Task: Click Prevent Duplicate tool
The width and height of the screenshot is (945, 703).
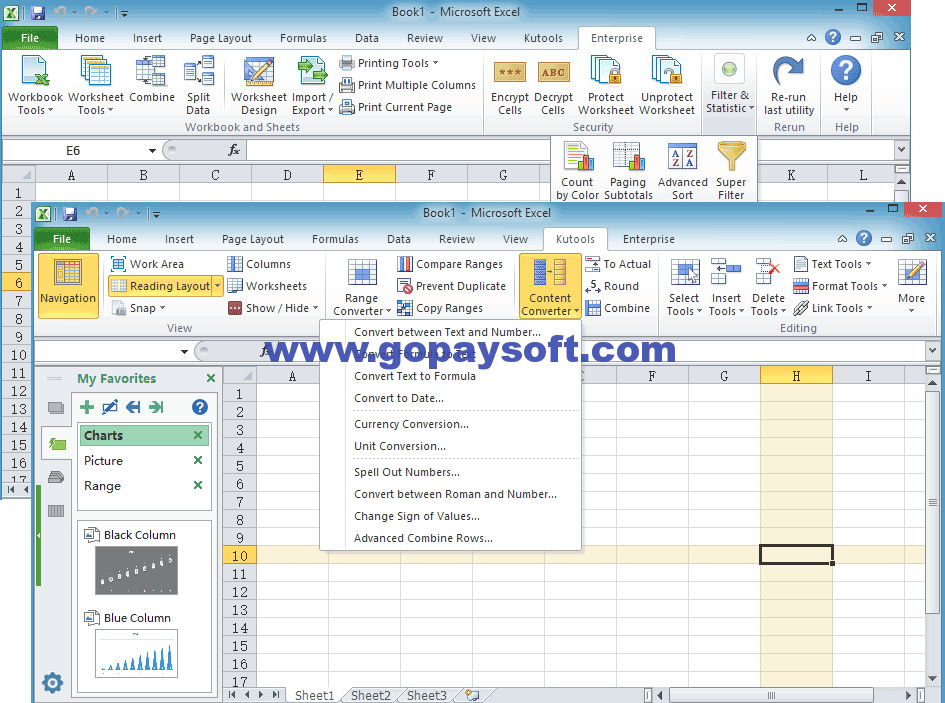Action: (x=451, y=286)
